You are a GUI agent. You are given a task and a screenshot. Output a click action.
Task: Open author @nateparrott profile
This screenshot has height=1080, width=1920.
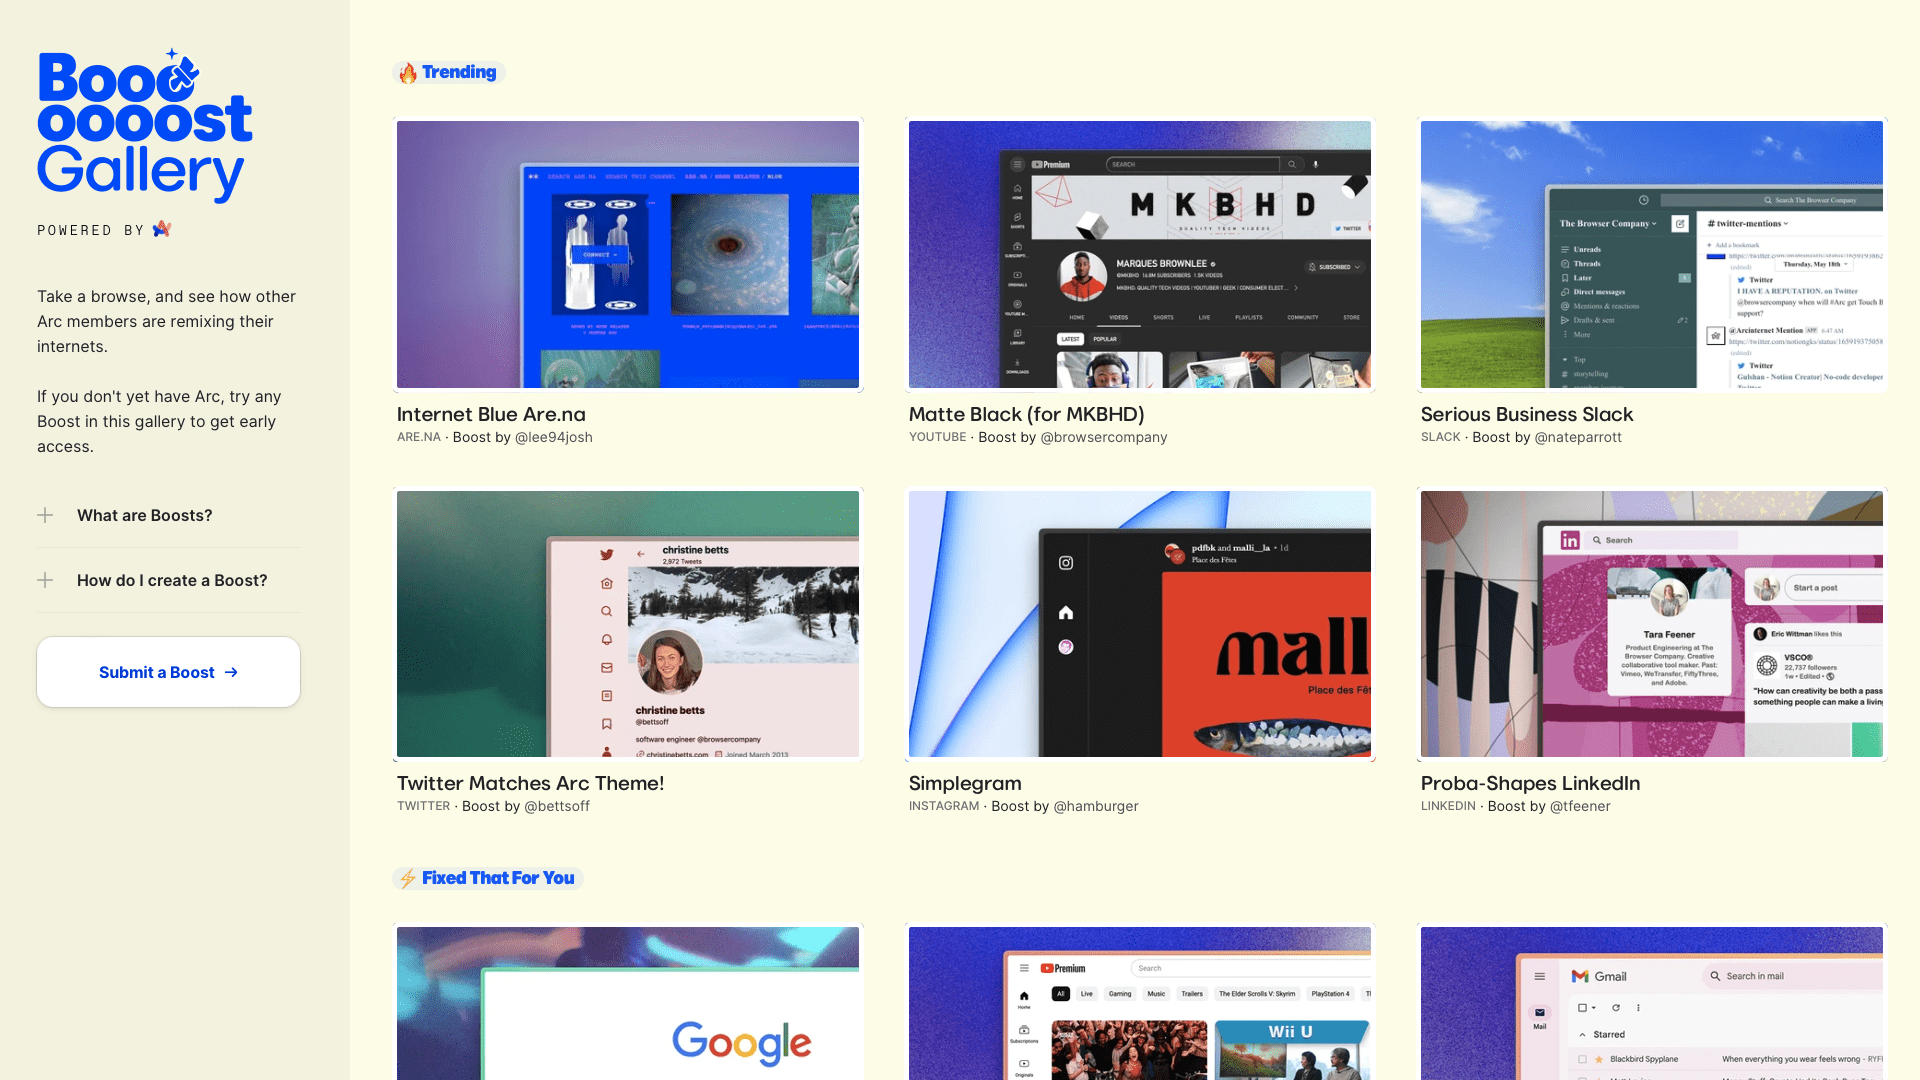tap(1578, 437)
